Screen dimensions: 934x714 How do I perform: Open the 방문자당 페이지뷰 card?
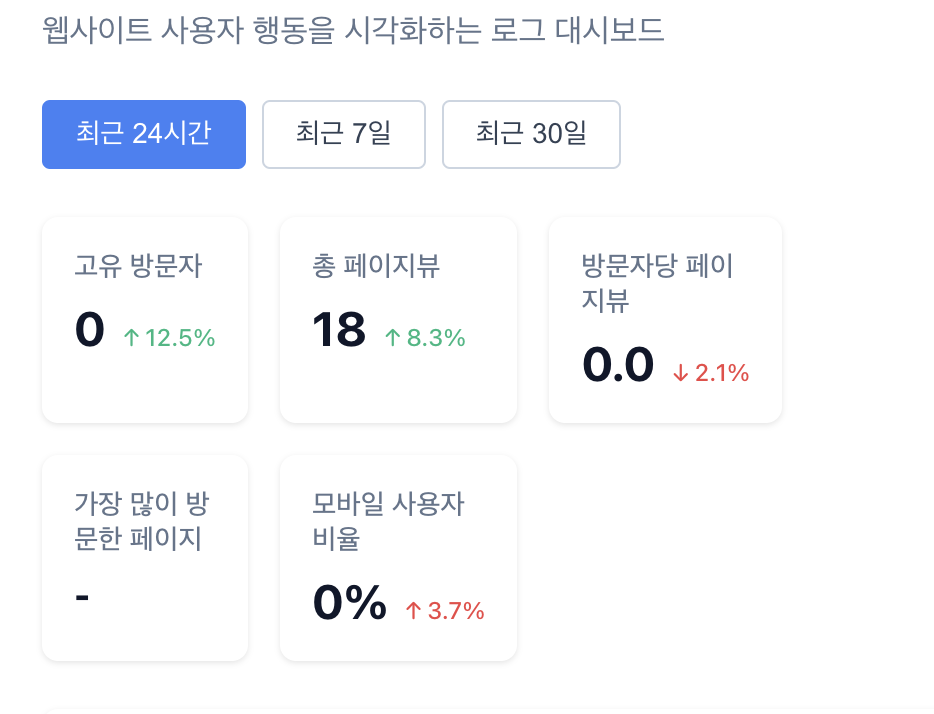coord(665,319)
